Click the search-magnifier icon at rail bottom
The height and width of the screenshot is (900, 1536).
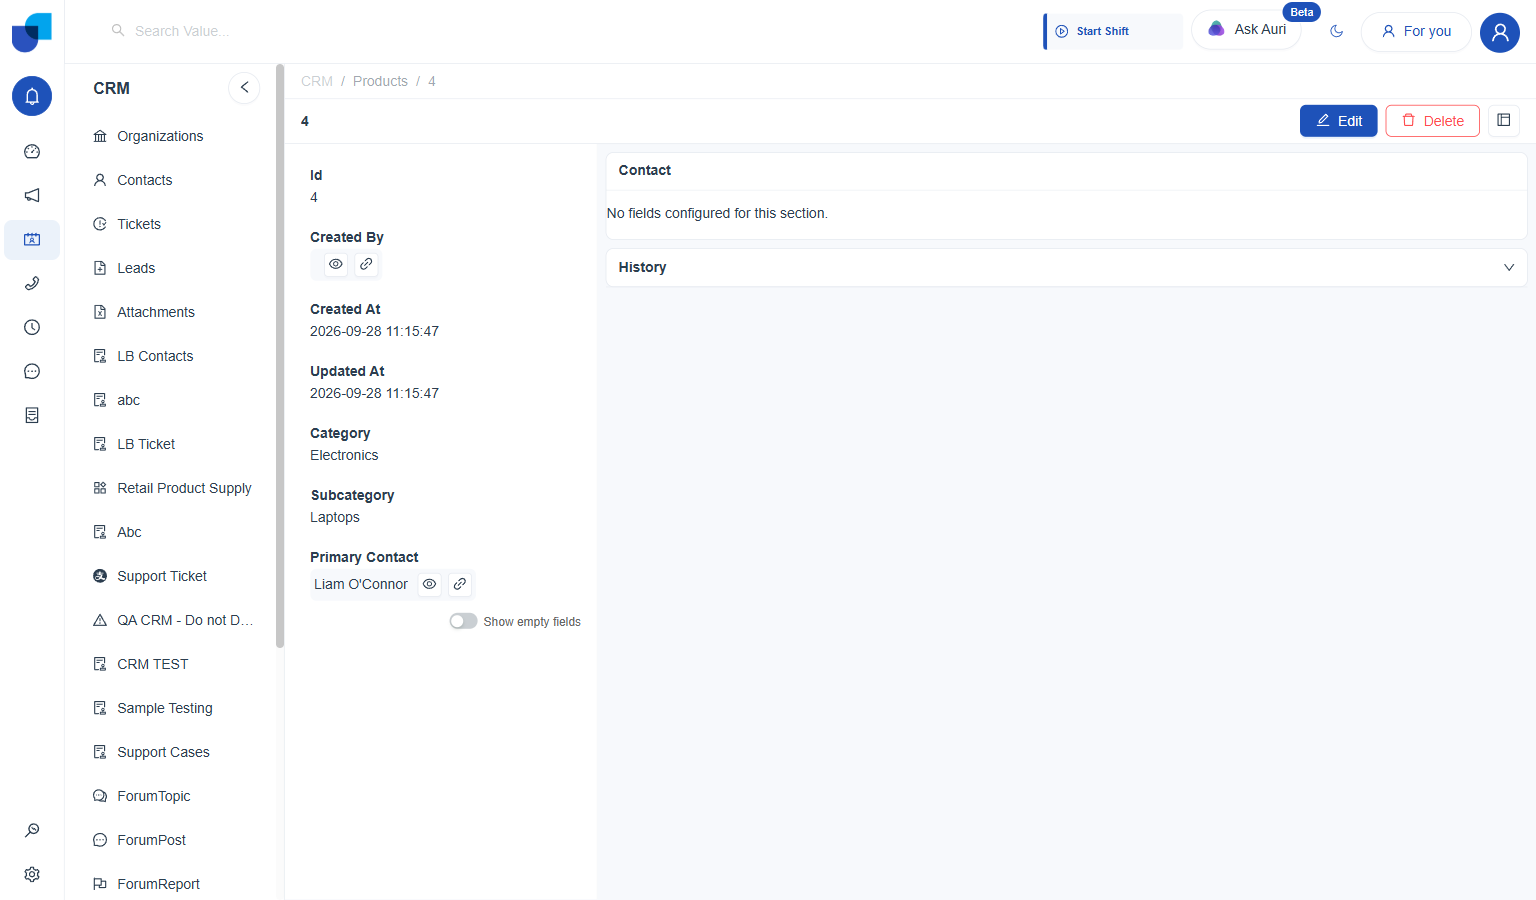(x=32, y=830)
